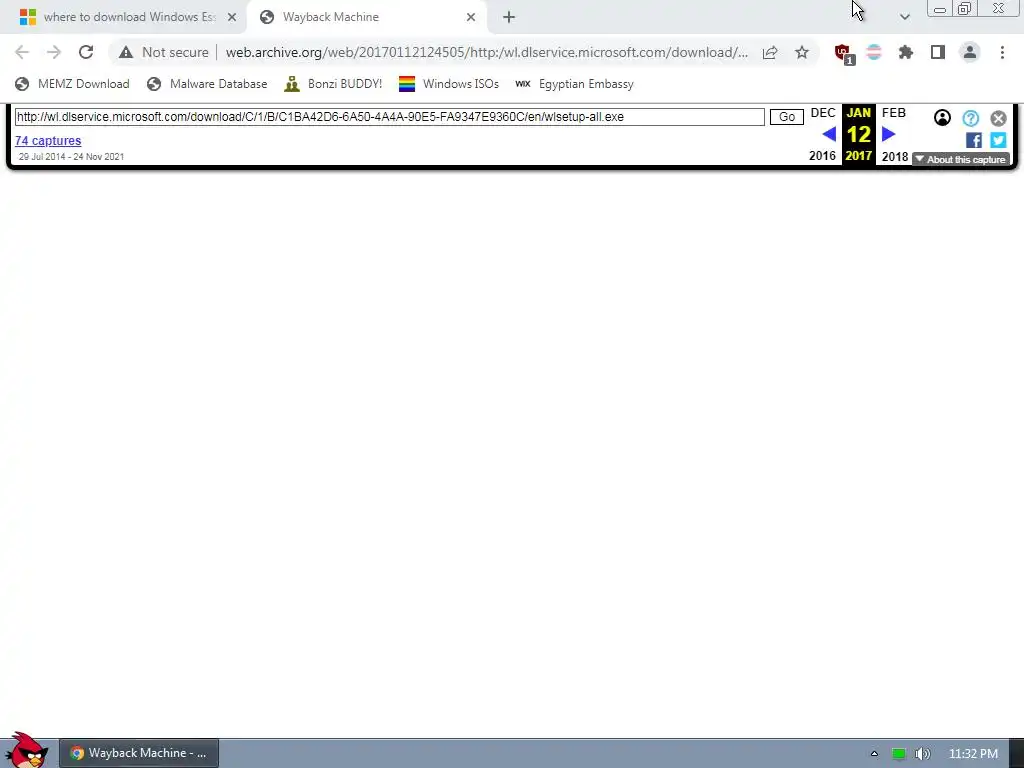Image resolution: width=1024 pixels, height=768 pixels.
Task: Toggle browser side panel
Action: point(938,52)
